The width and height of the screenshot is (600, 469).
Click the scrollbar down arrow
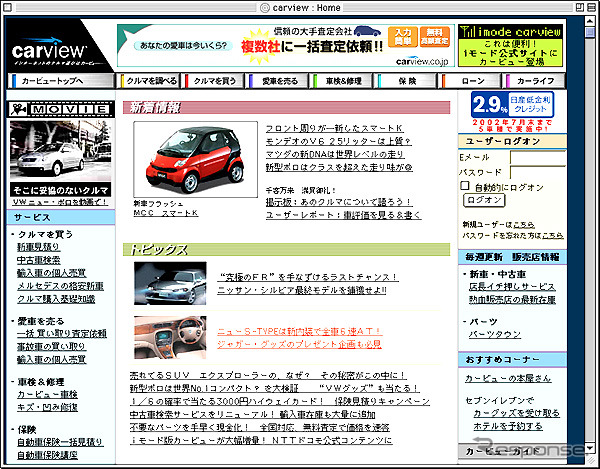[590, 448]
